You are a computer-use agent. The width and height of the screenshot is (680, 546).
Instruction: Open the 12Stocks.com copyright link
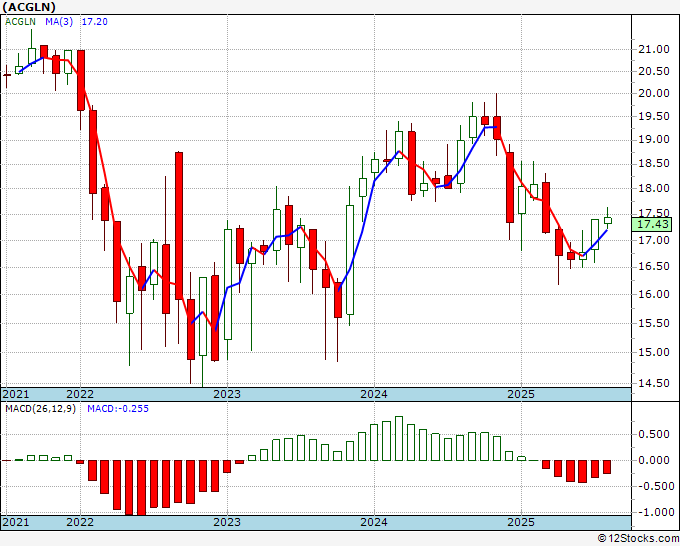point(638,539)
